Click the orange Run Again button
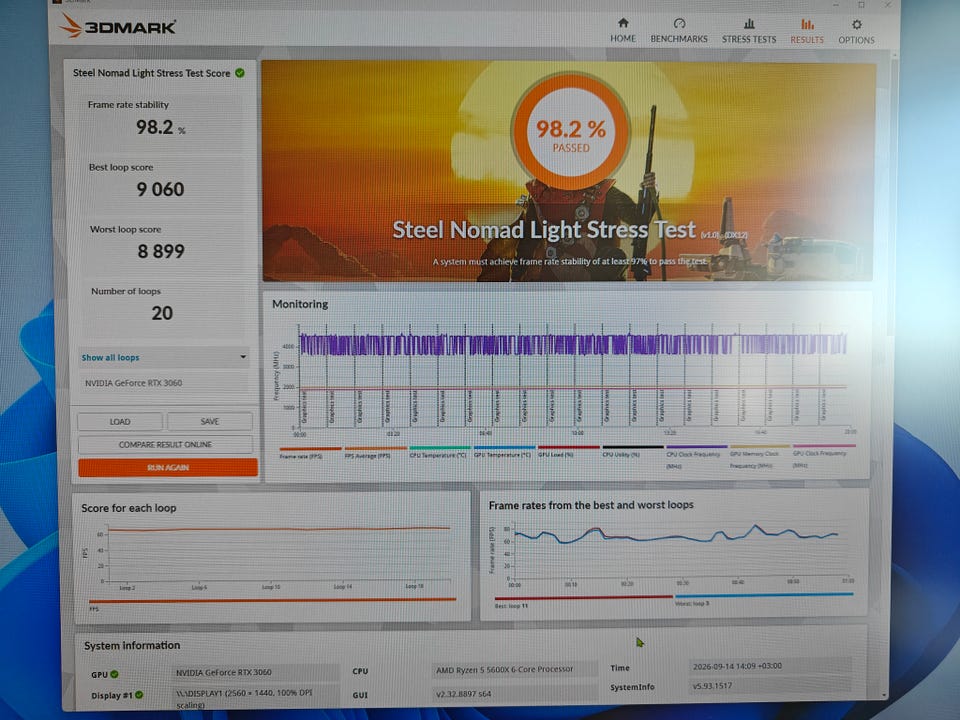 tap(168, 467)
